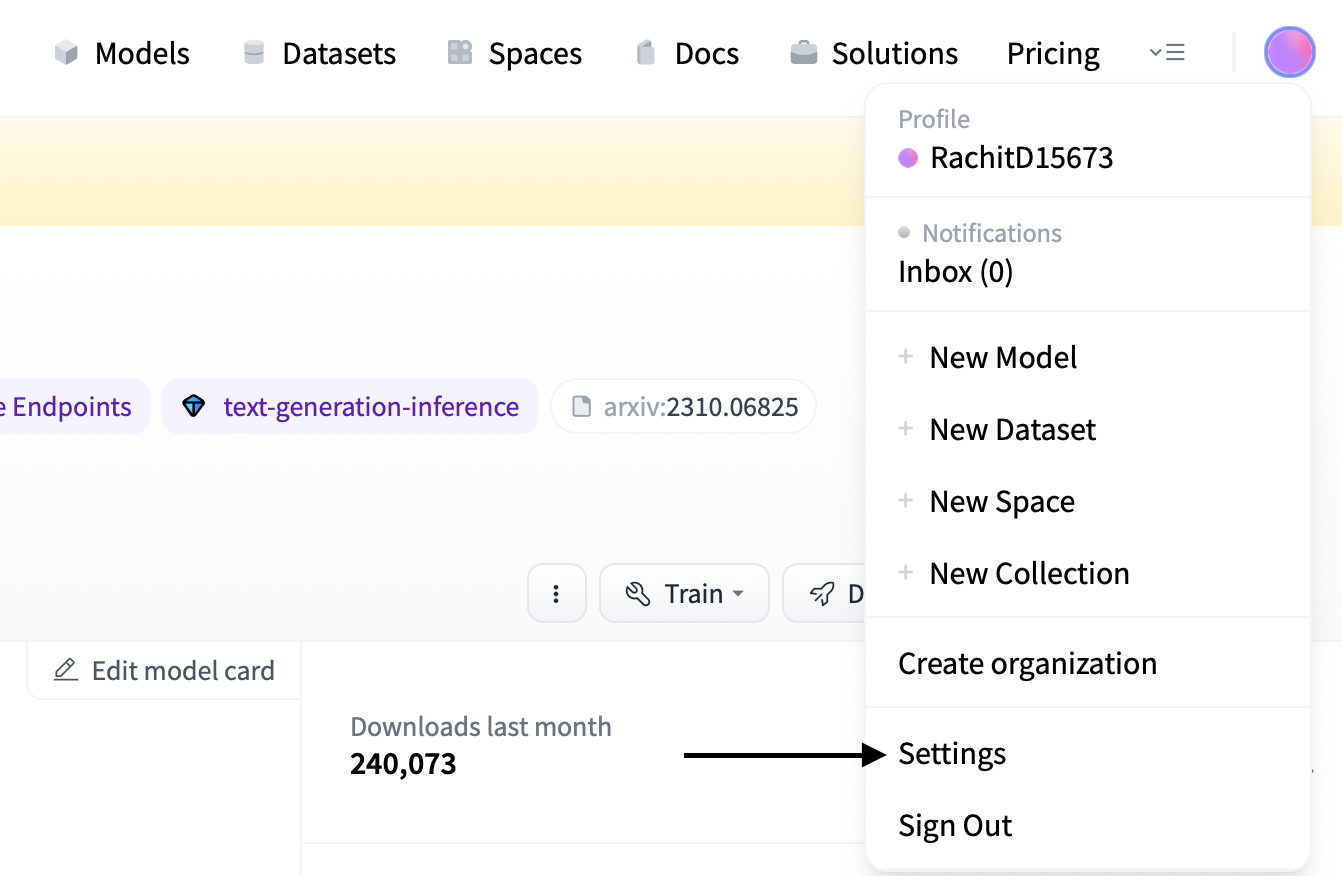This screenshot has height=876, width=1342.
Task: Click the Models cube icon
Action: [66, 53]
